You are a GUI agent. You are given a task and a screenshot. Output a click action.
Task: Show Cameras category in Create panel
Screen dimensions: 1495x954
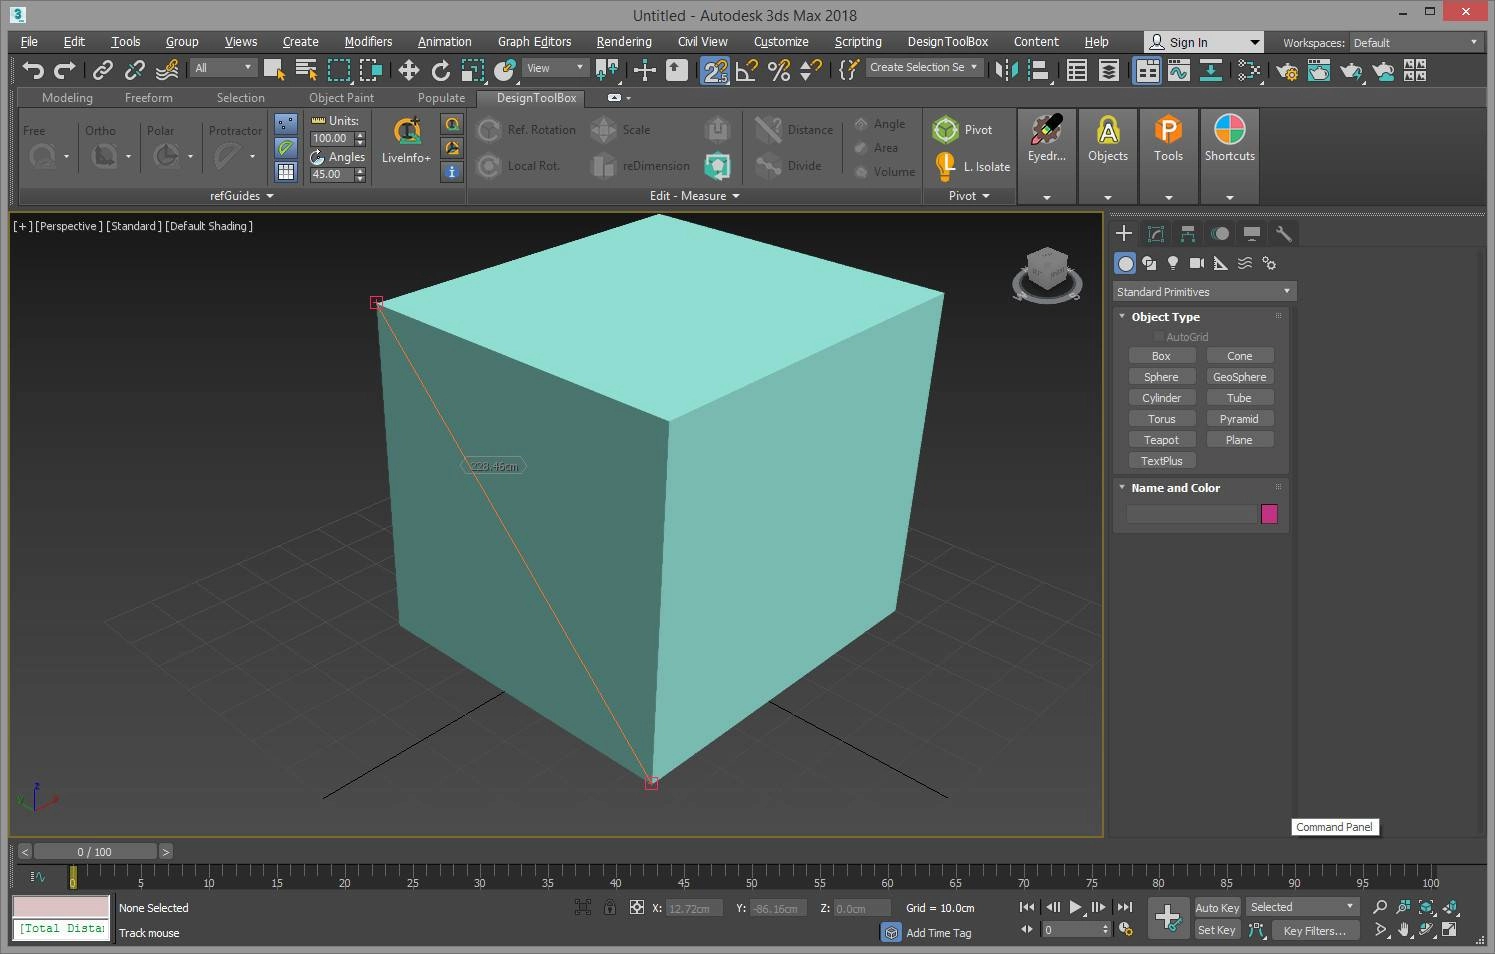[x=1197, y=263]
